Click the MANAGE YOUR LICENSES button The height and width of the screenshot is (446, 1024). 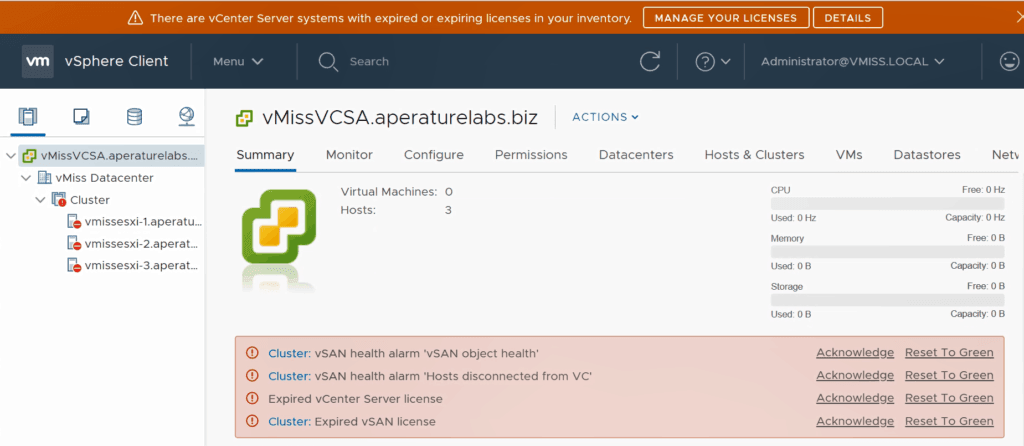click(726, 18)
